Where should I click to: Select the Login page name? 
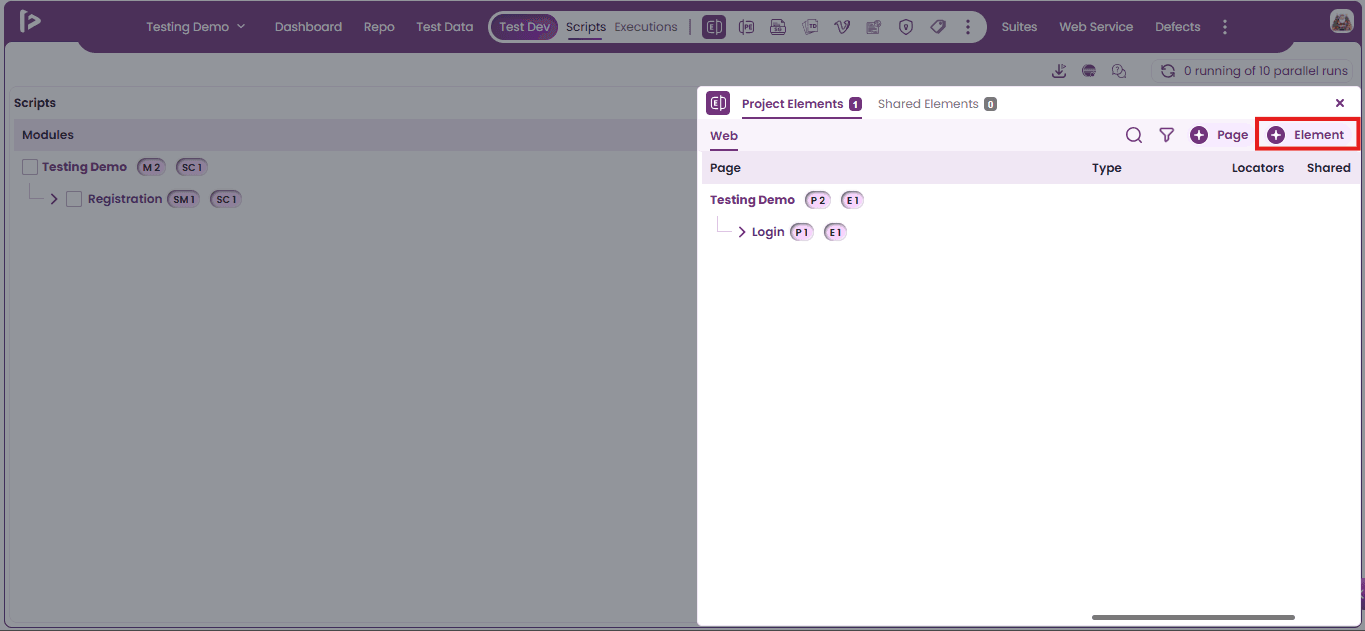(x=768, y=232)
